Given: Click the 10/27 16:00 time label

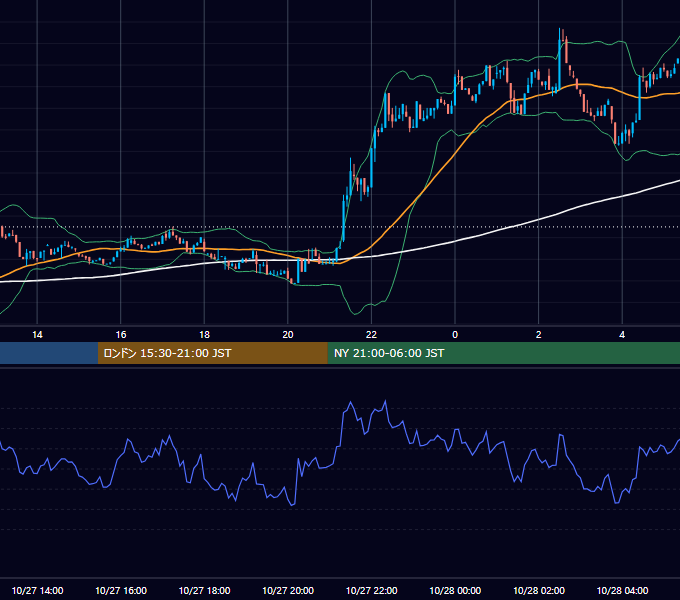Looking at the screenshot, I should pyautogui.click(x=121, y=590).
